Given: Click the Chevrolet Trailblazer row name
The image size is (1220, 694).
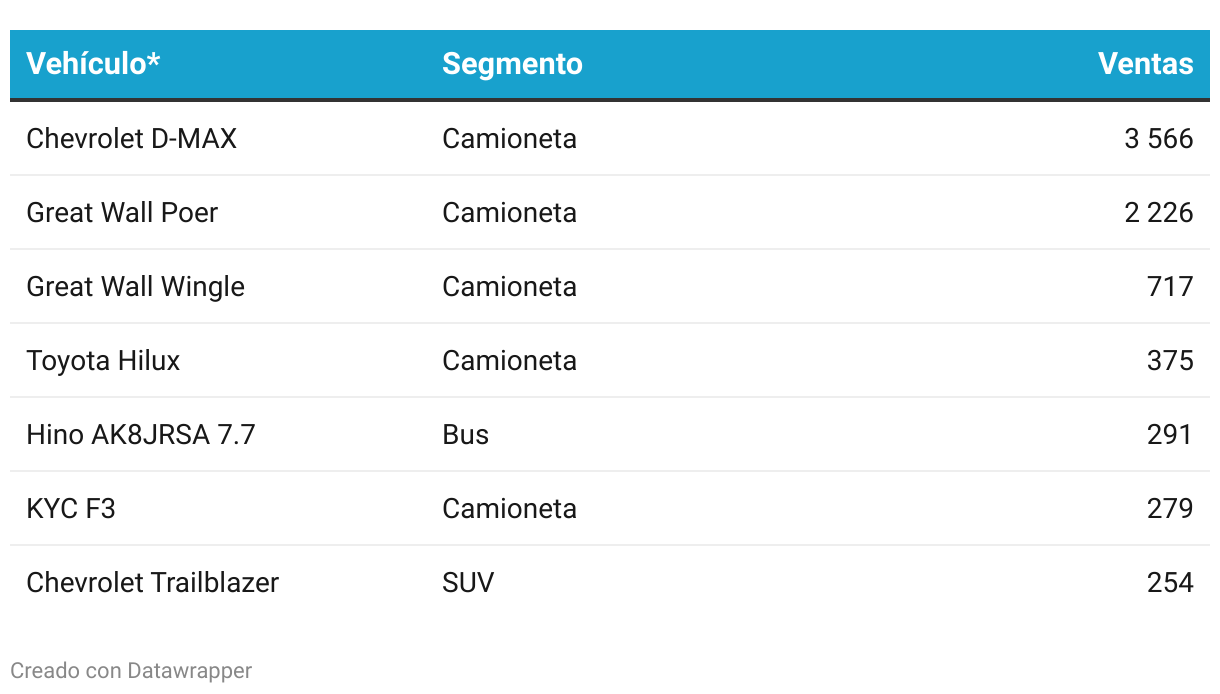Looking at the screenshot, I should pyautogui.click(x=152, y=582).
